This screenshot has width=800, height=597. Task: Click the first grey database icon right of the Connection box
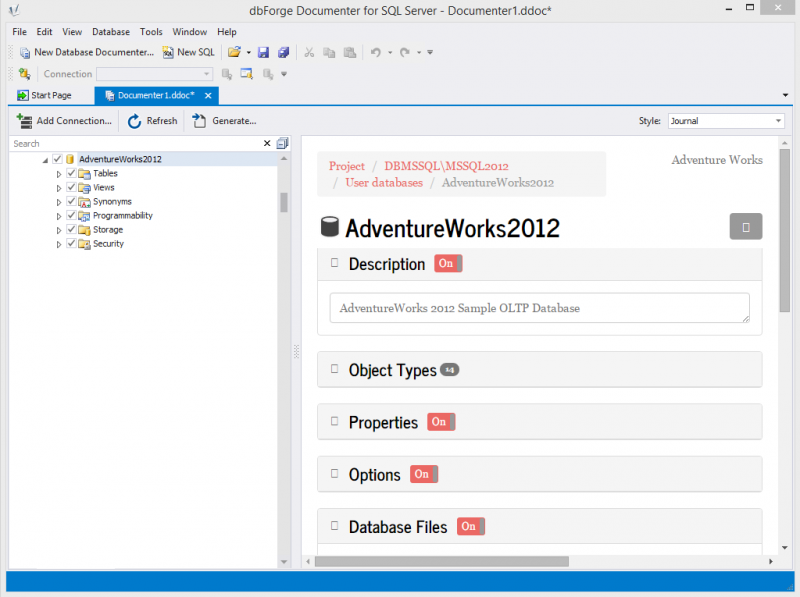click(x=227, y=74)
